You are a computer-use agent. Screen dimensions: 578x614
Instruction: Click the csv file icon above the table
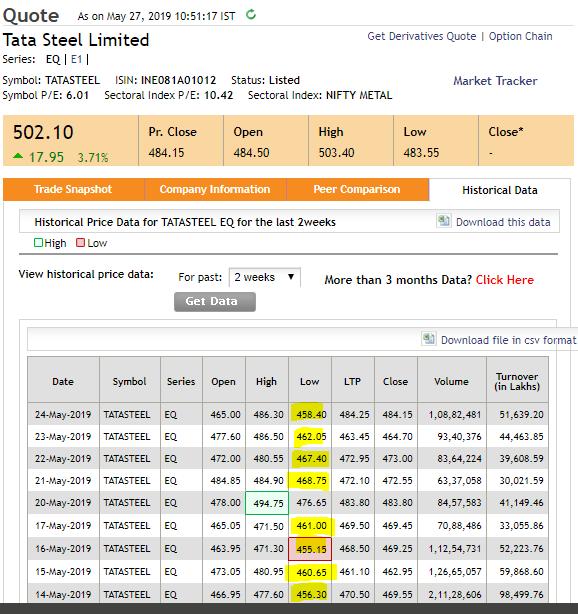click(x=428, y=339)
